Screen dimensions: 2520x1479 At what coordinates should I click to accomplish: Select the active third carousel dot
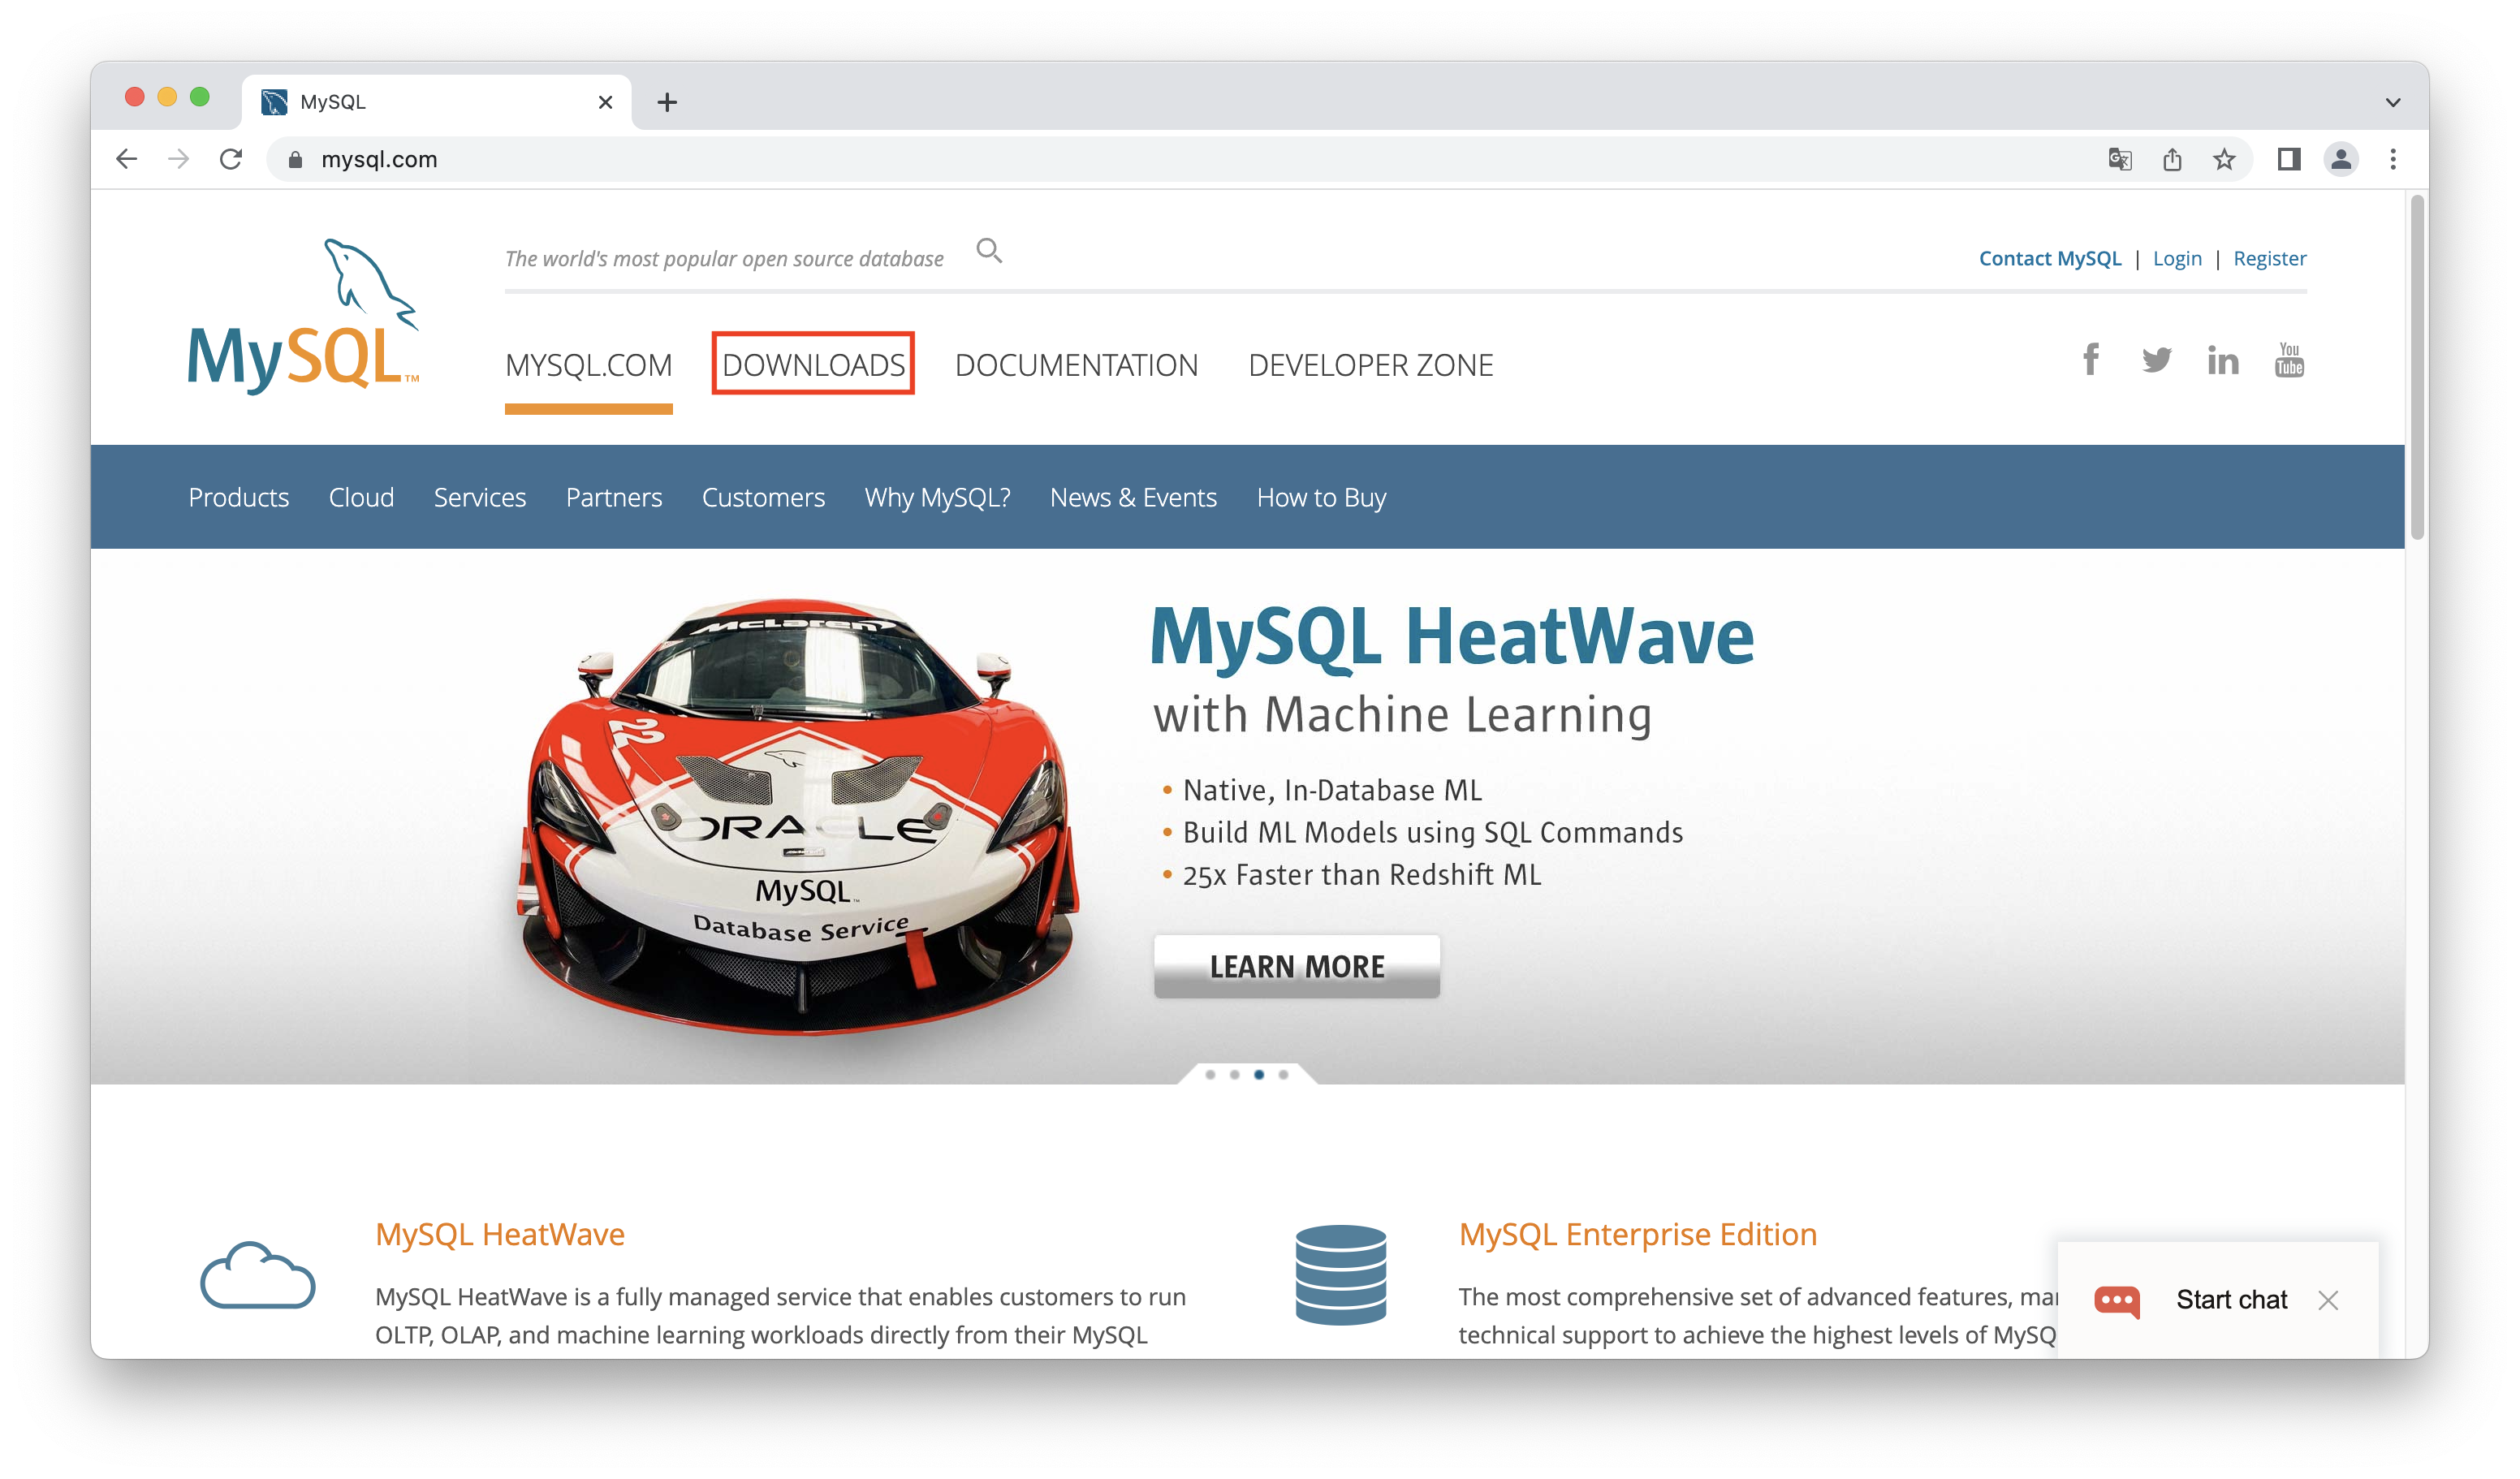click(1259, 1075)
